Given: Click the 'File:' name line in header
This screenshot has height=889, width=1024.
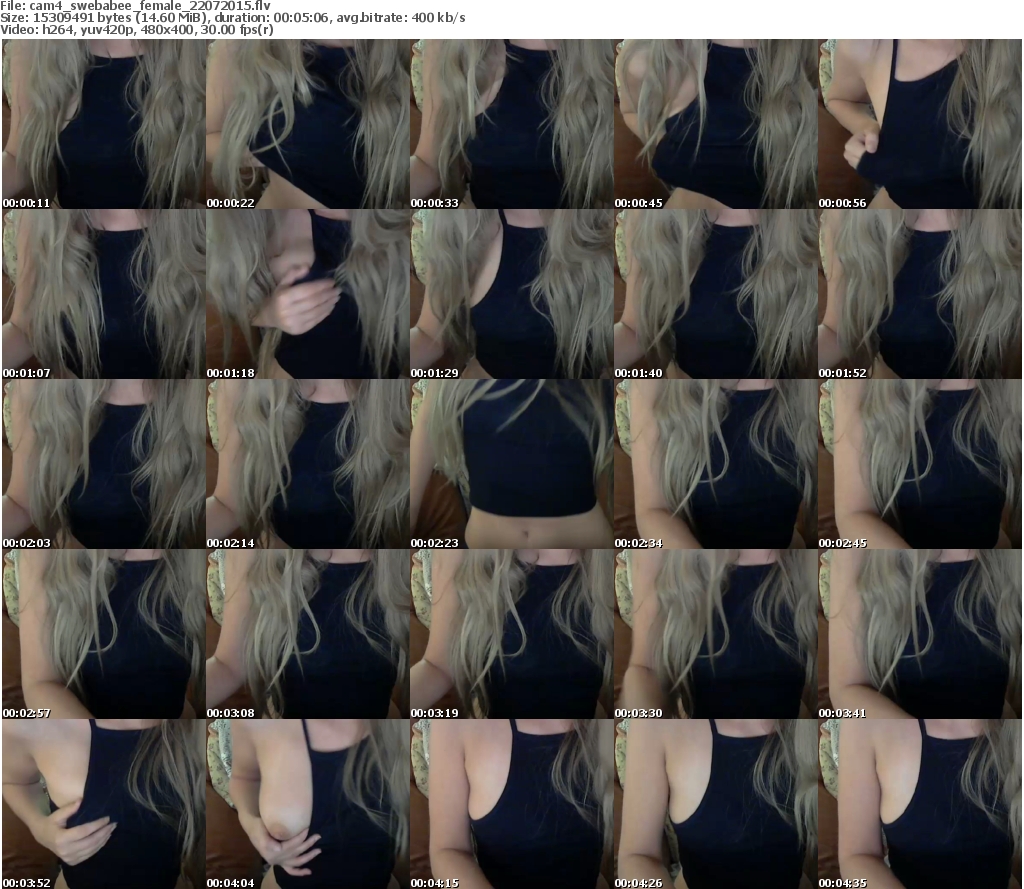Looking at the screenshot, I should click(135, 6).
